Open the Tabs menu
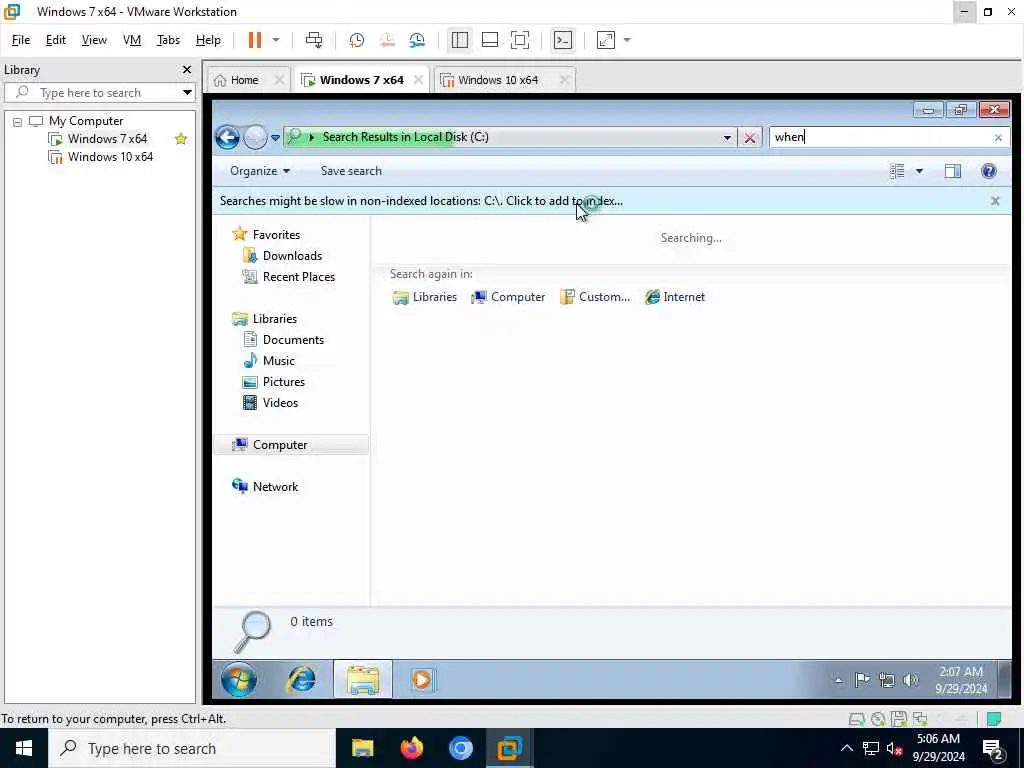This screenshot has width=1024, height=768. click(x=168, y=40)
